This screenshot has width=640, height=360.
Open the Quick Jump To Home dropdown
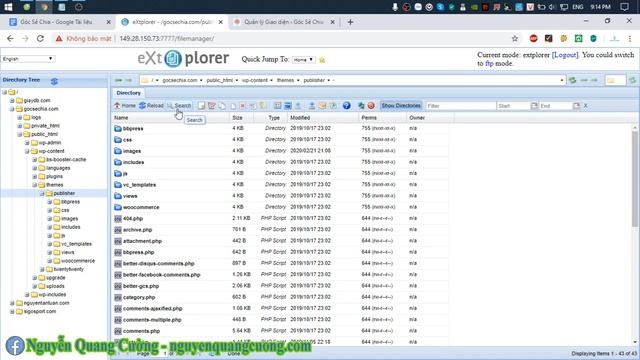point(303,60)
